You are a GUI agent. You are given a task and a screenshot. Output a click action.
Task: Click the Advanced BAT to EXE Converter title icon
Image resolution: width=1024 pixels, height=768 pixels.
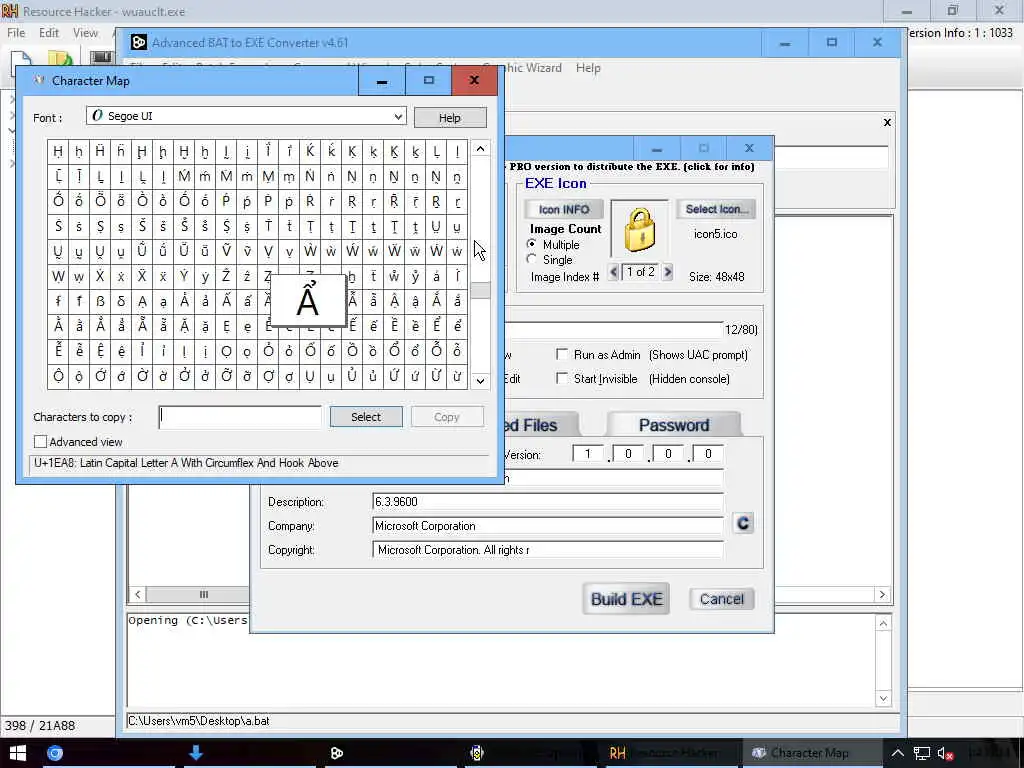[138, 42]
